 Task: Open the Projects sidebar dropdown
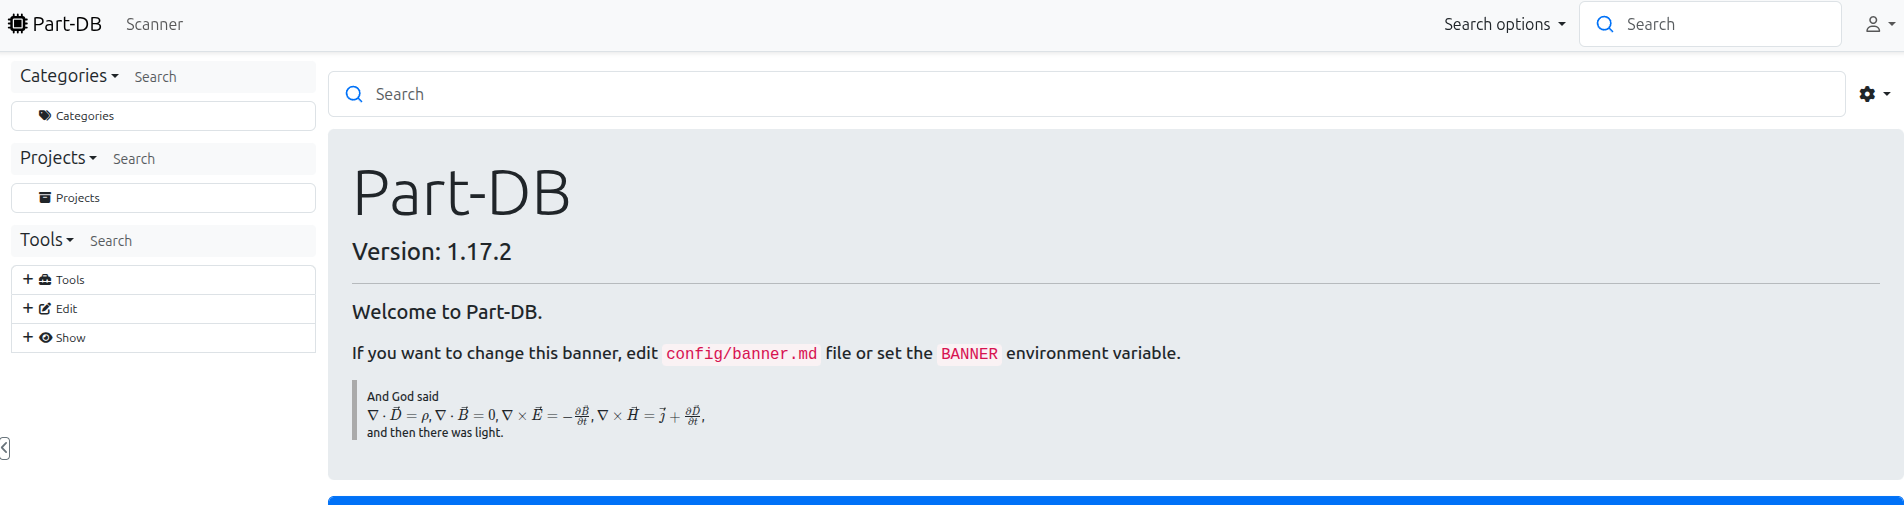pyautogui.click(x=58, y=158)
